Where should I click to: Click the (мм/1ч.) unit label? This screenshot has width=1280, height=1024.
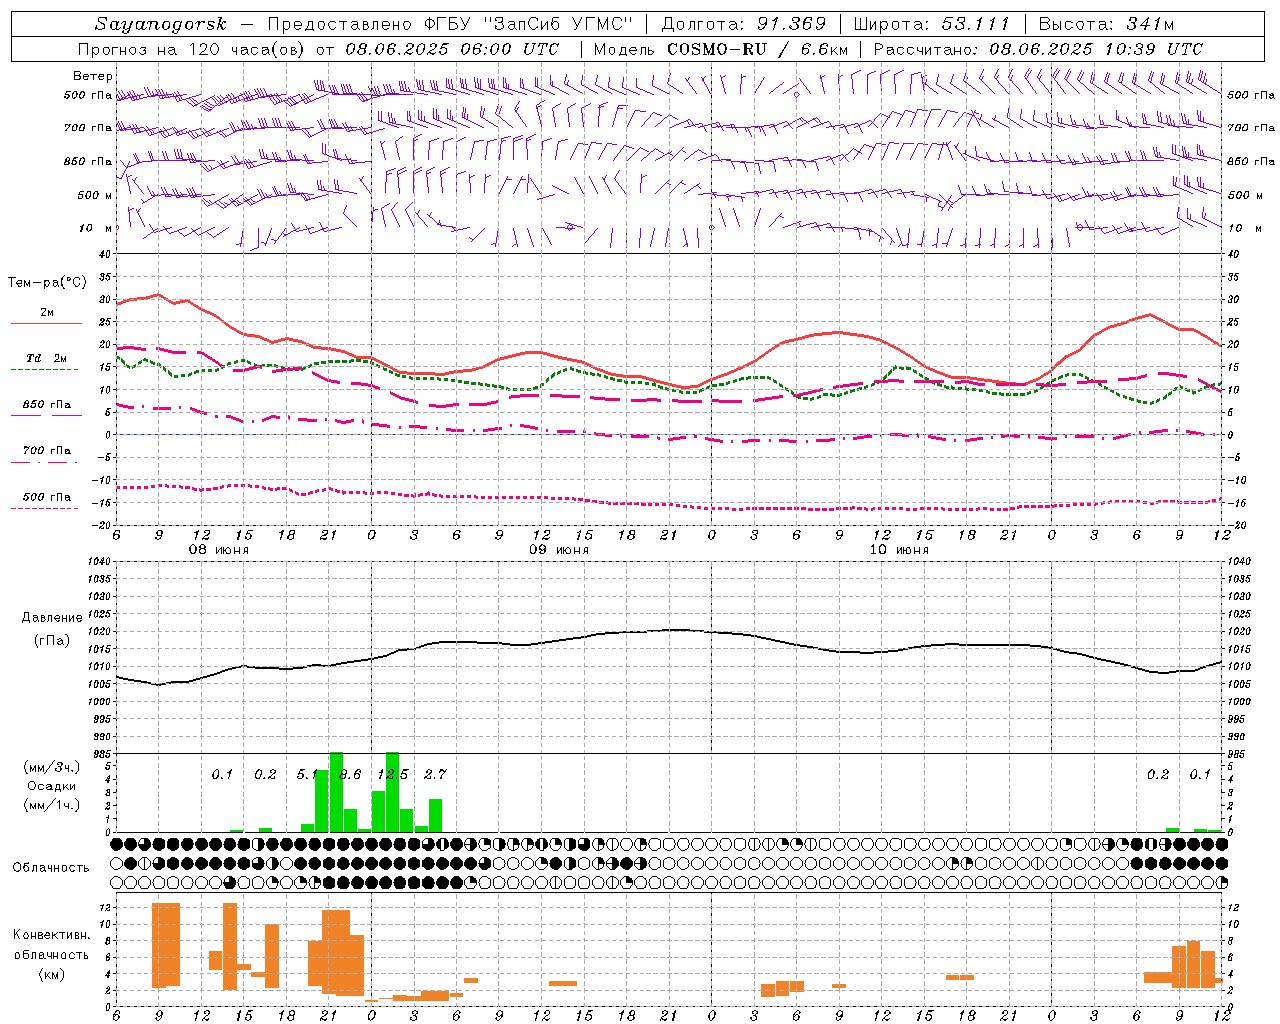[52, 805]
